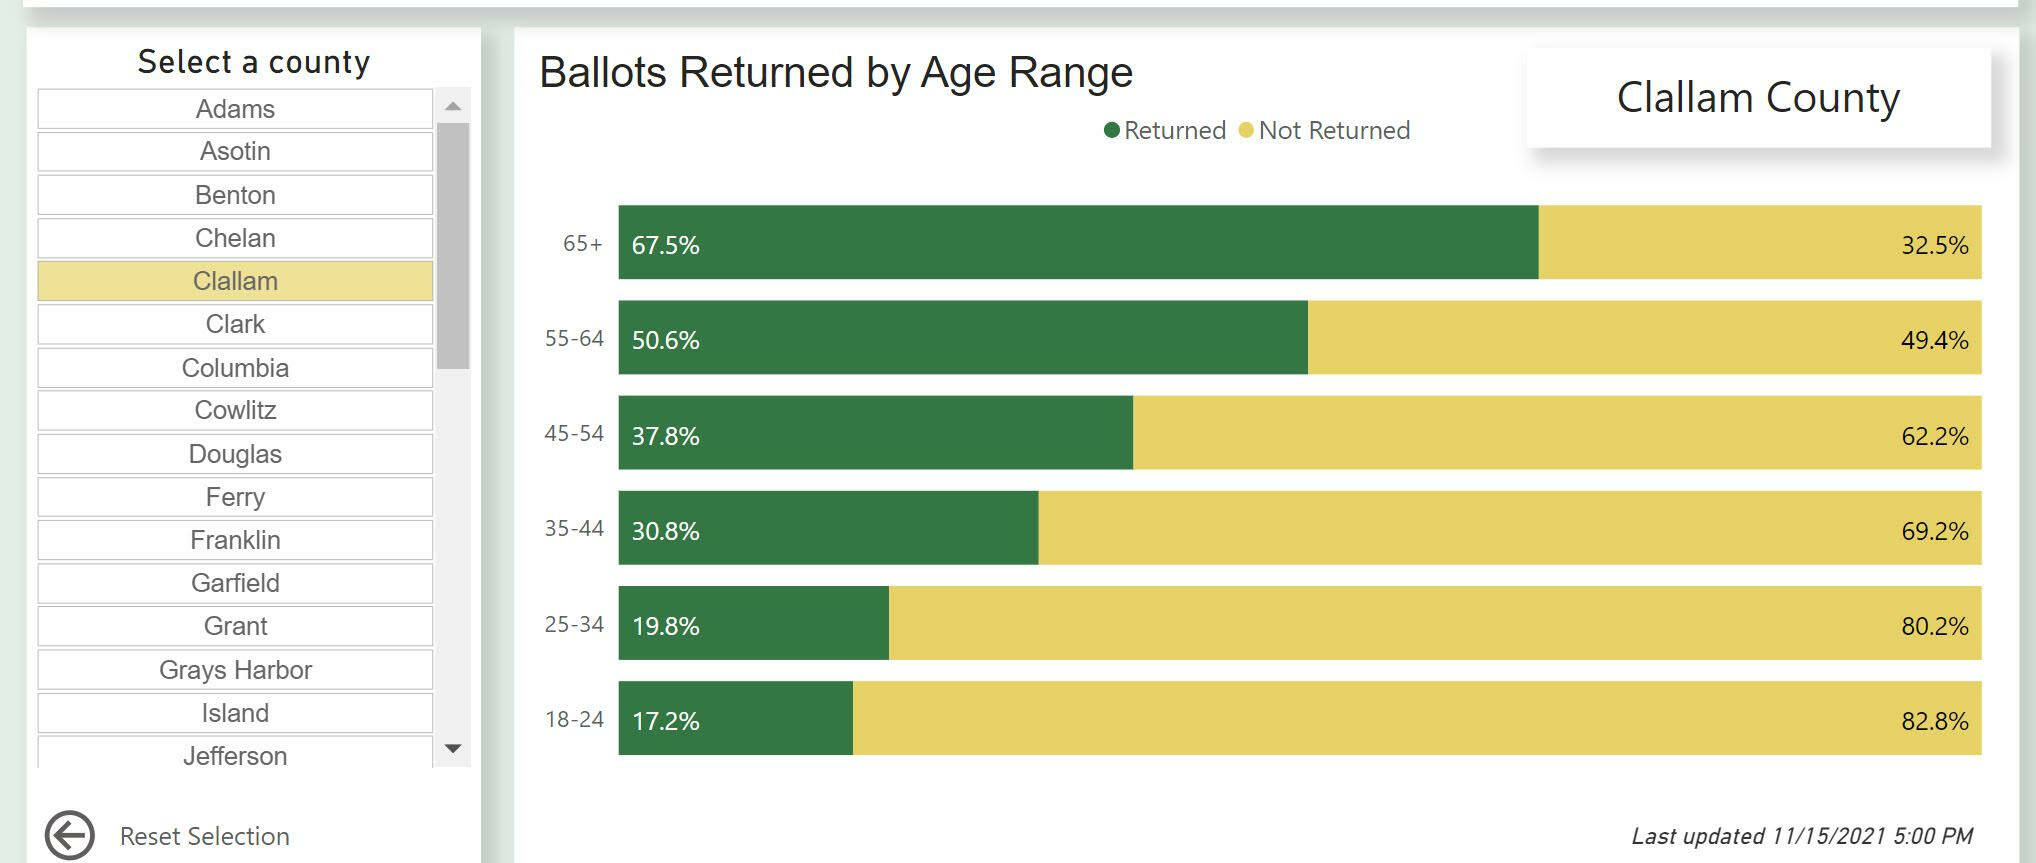
Task: Click the yellow Not Returned legend dot
Action: click(x=1246, y=130)
